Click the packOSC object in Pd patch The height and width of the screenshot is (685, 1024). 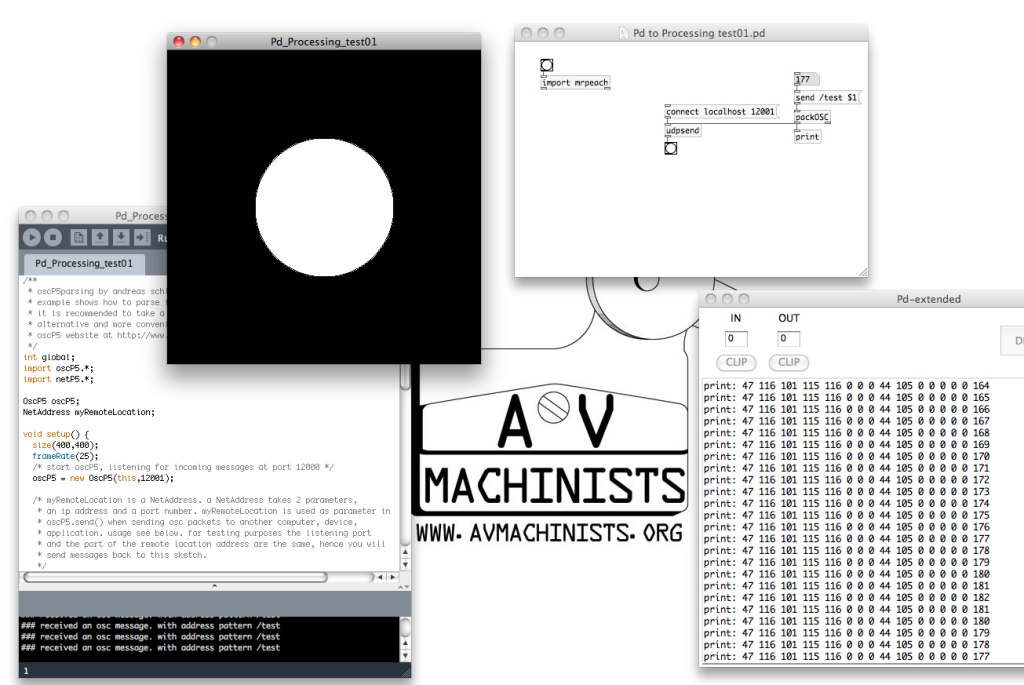tap(812, 117)
